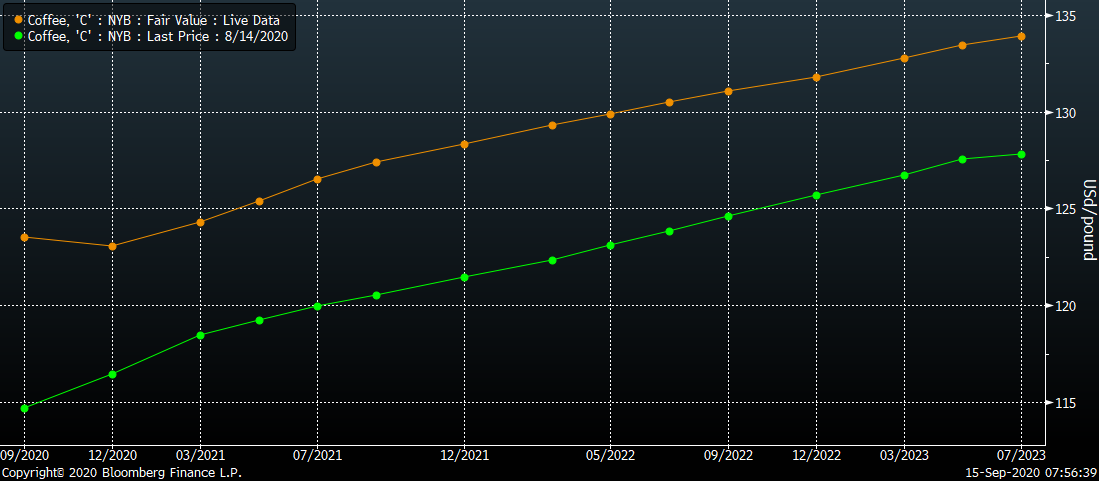Click the green data point at 03/2021
The height and width of the screenshot is (481, 1099).
(x=200, y=335)
